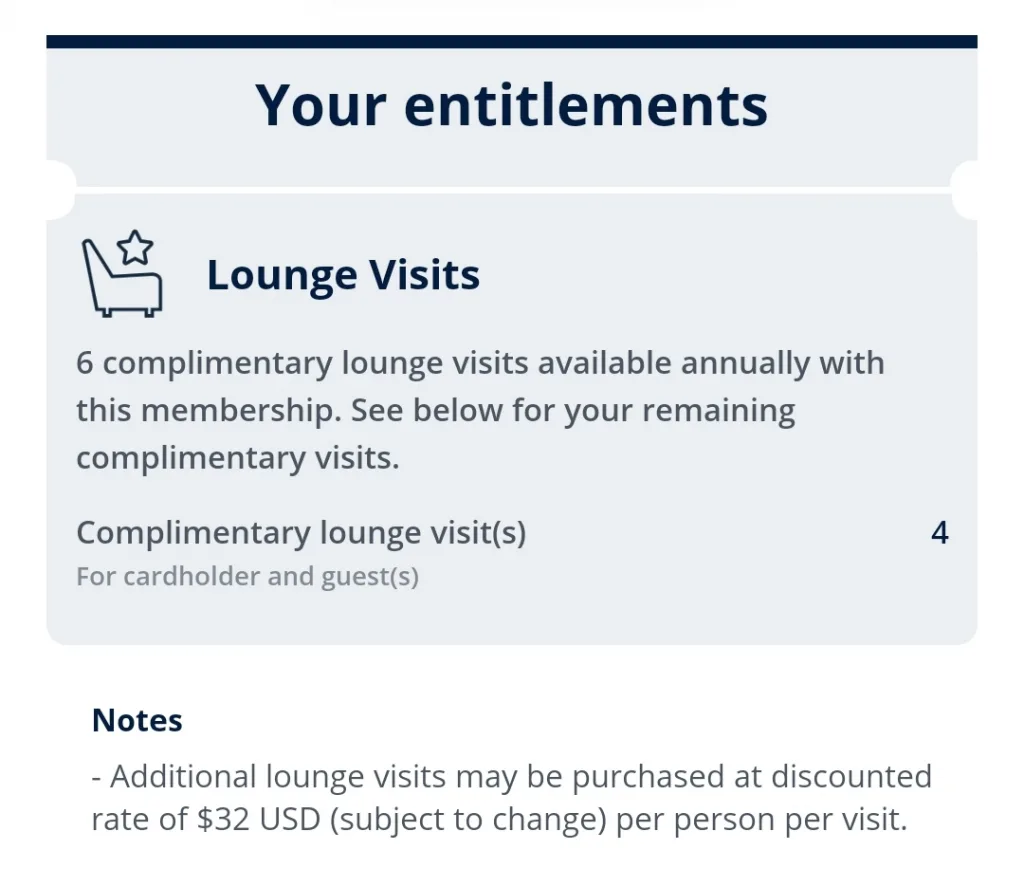The width and height of the screenshot is (1024, 887).
Task: Click the "Notes" heading
Action: click(137, 720)
